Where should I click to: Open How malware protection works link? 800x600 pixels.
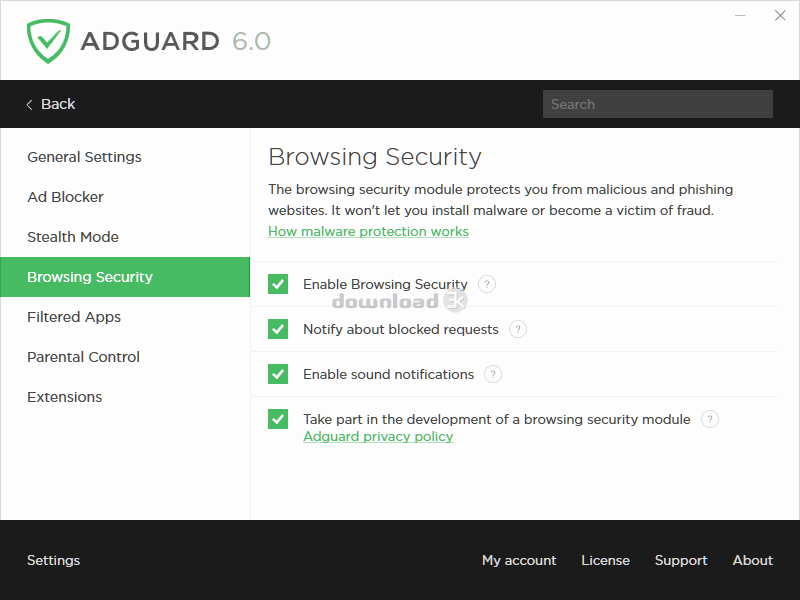tap(368, 231)
